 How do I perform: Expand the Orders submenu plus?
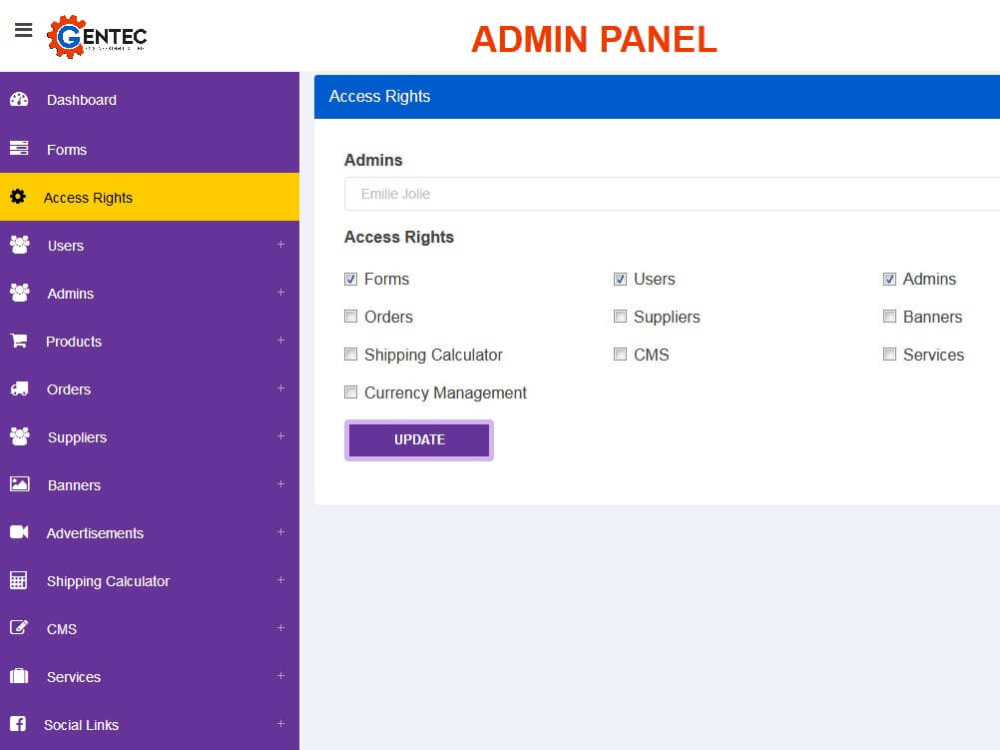click(281, 388)
